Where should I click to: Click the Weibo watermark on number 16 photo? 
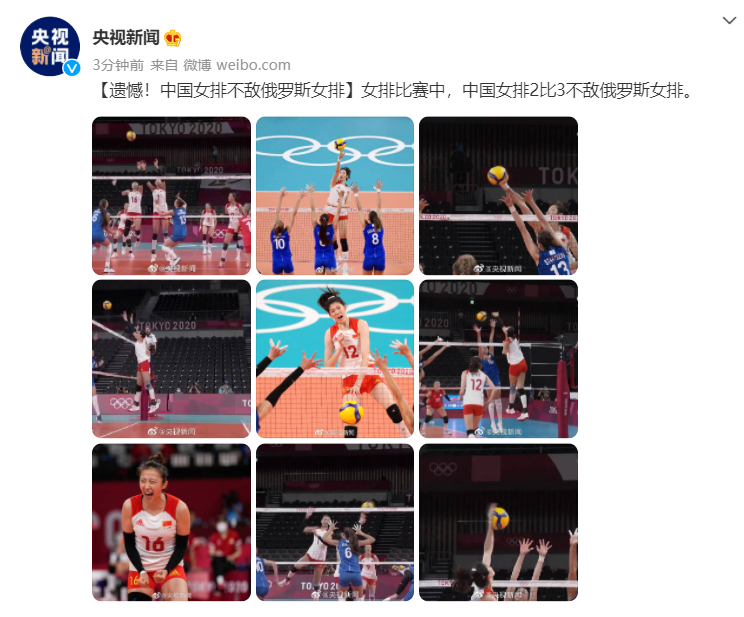[171, 595]
